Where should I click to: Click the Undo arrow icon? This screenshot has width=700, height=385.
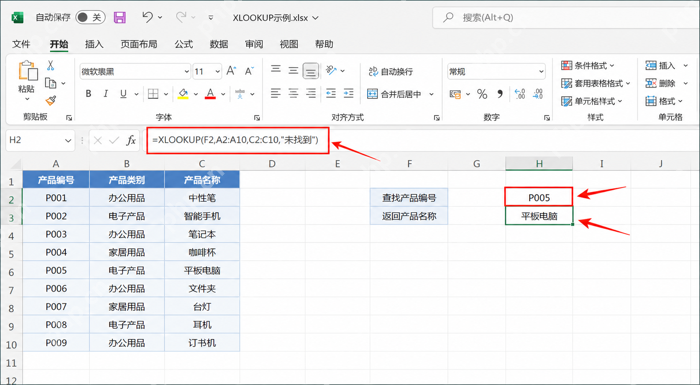147,17
